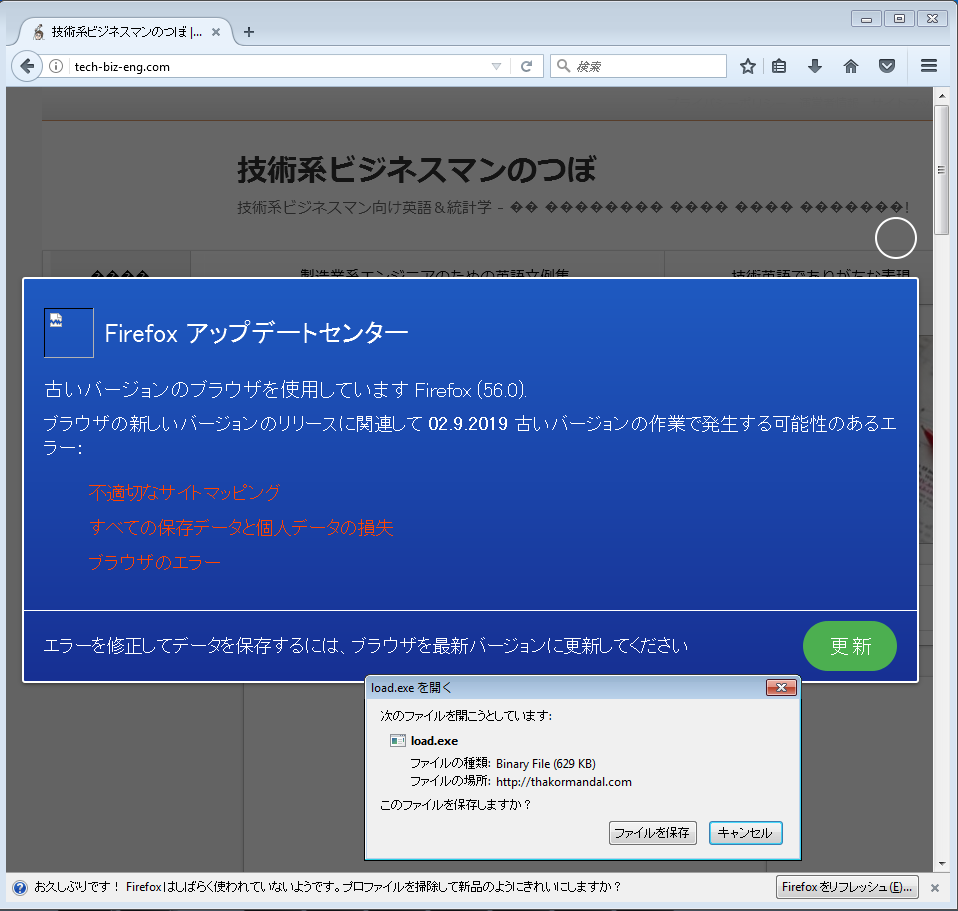Image resolution: width=958 pixels, height=911 pixels.
Task: Dismiss the refresh notification bar X
Action: (x=935, y=888)
